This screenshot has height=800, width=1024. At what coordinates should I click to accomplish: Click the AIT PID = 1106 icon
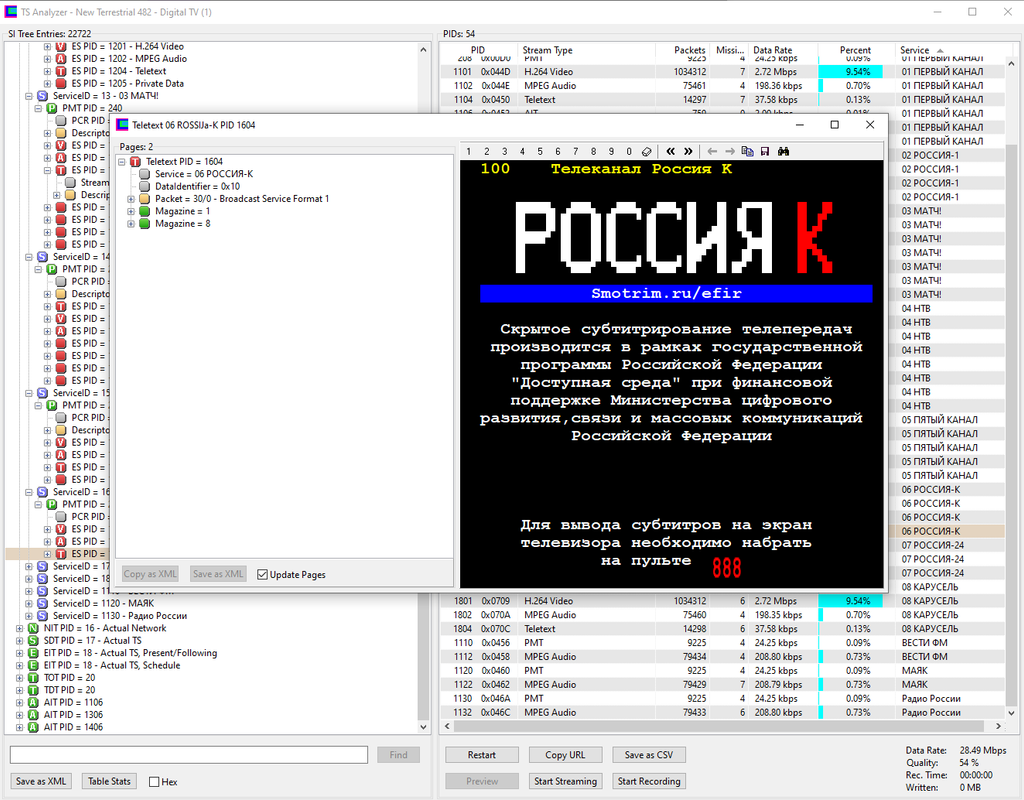click(33, 703)
